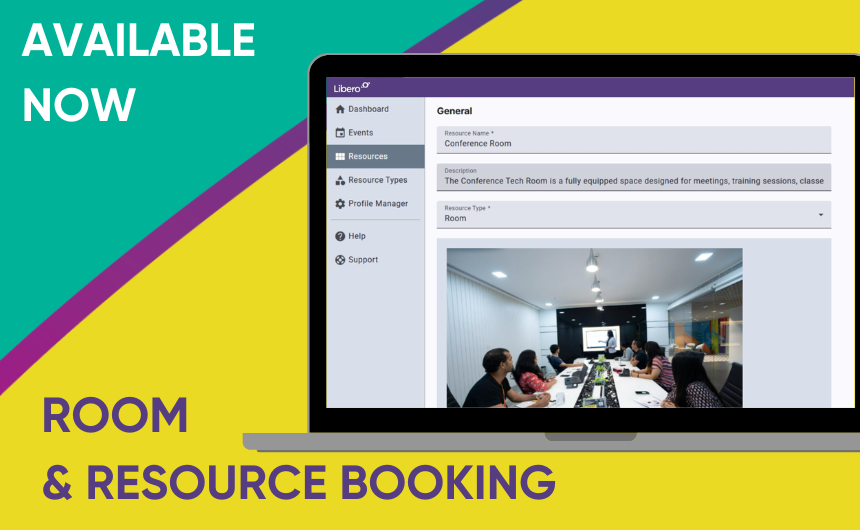860x530 pixels.
Task: Open the Resource Types text label
Action: point(378,181)
